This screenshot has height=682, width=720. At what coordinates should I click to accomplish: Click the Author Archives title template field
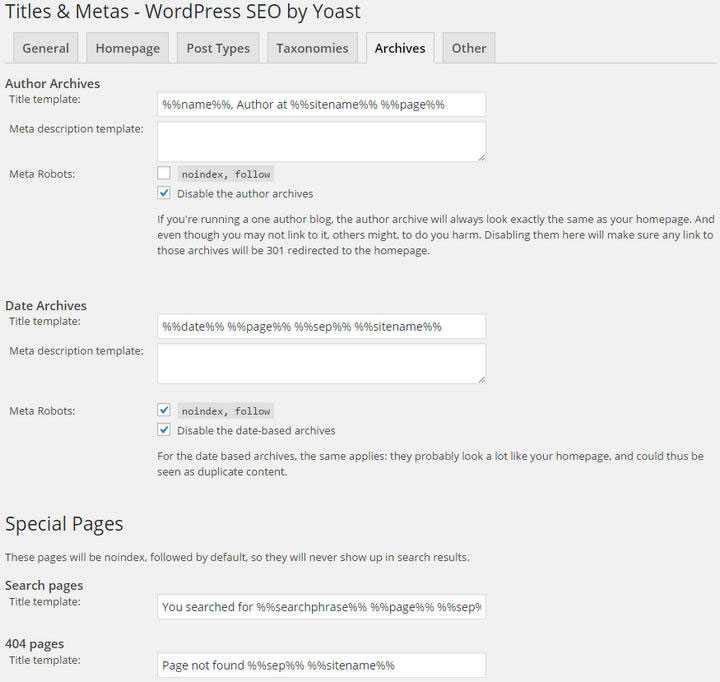(321, 104)
